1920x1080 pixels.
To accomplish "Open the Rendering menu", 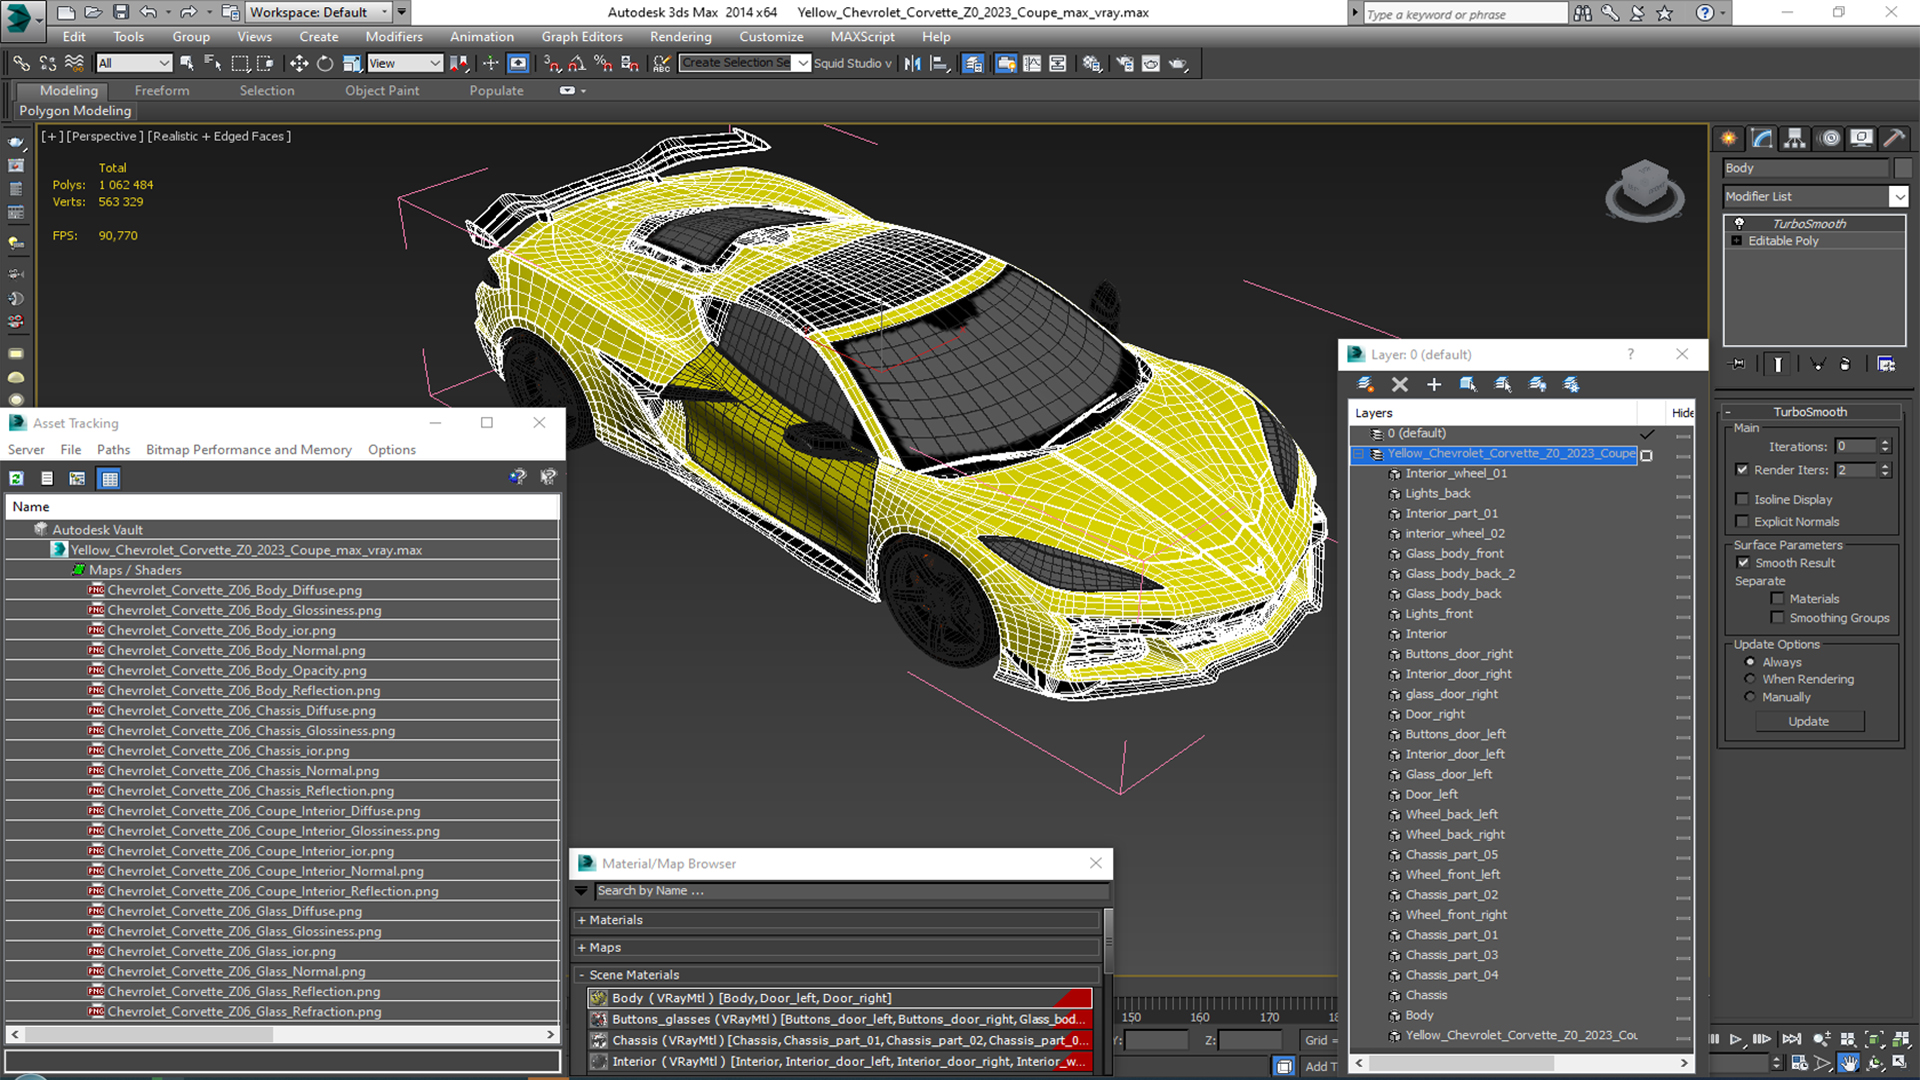I will pos(680,37).
